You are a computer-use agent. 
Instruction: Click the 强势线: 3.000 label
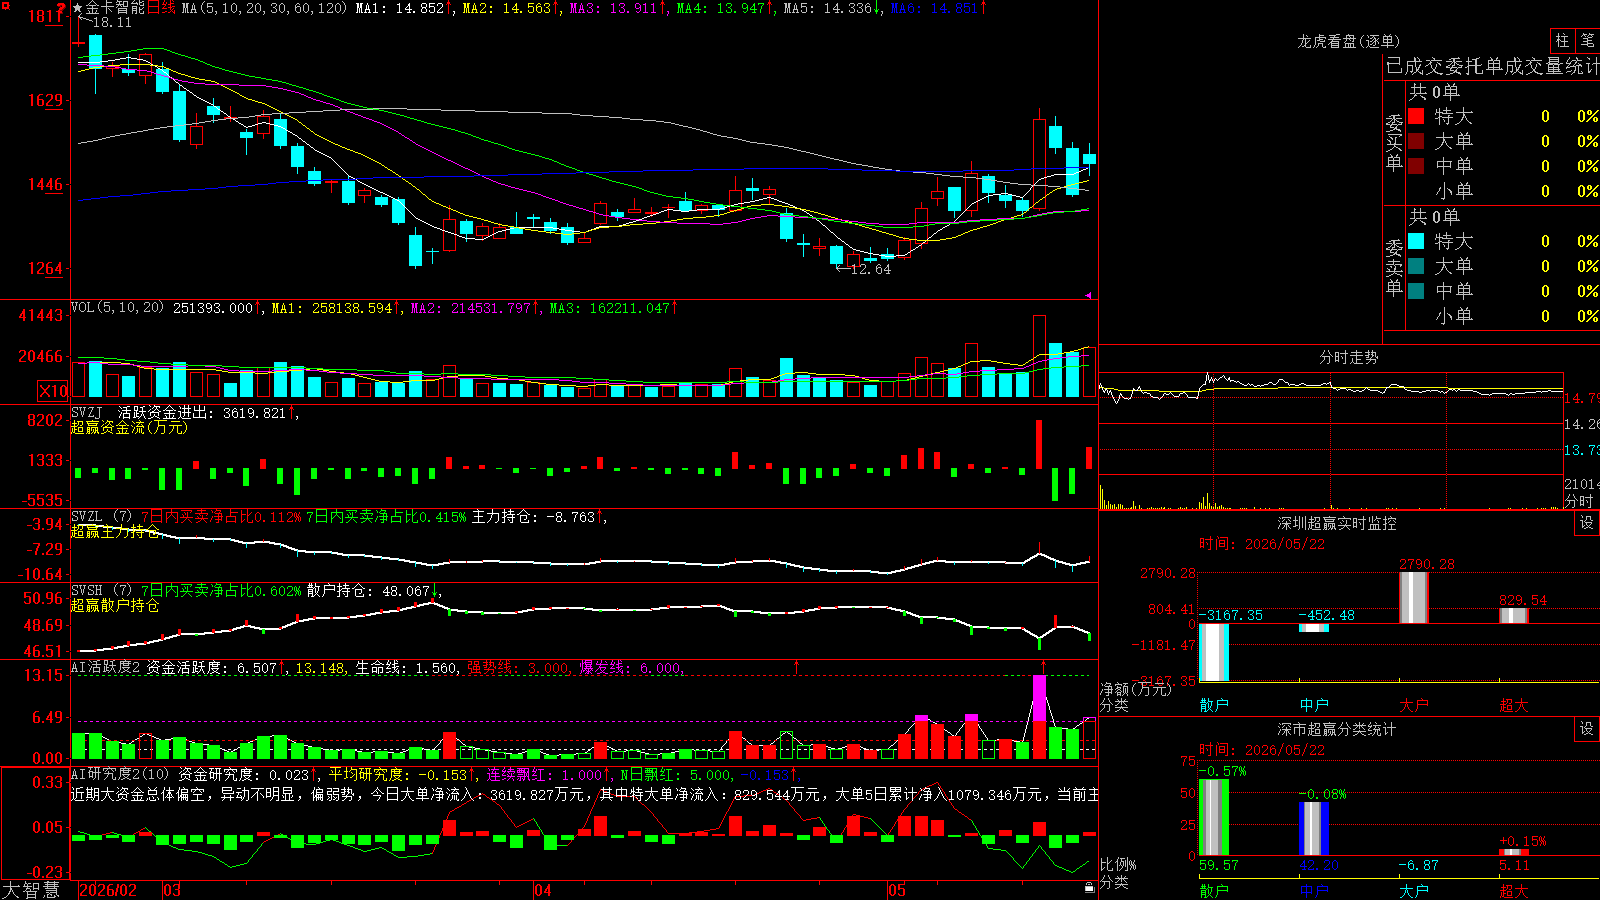pyautogui.click(x=519, y=668)
